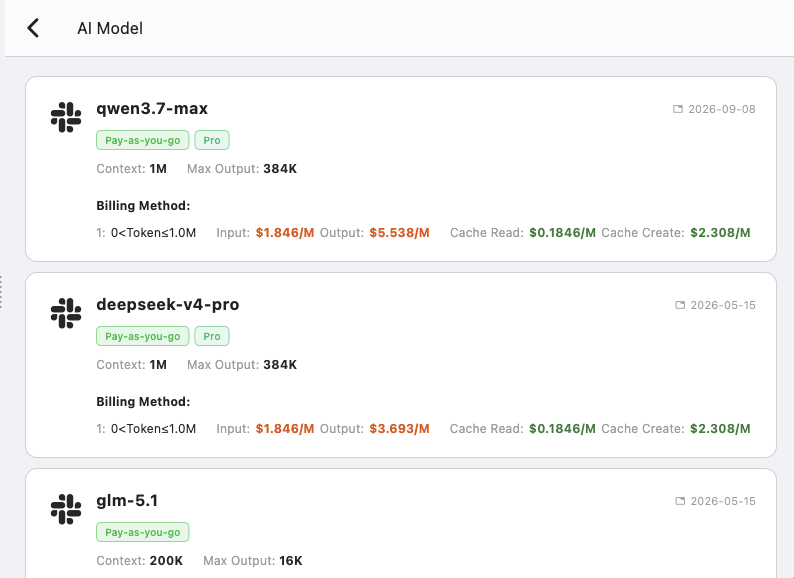The width and height of the screenshot is (794, 578).
Task: Click the glm-5.1 Max Output 16K value
Action: [291, 561]
